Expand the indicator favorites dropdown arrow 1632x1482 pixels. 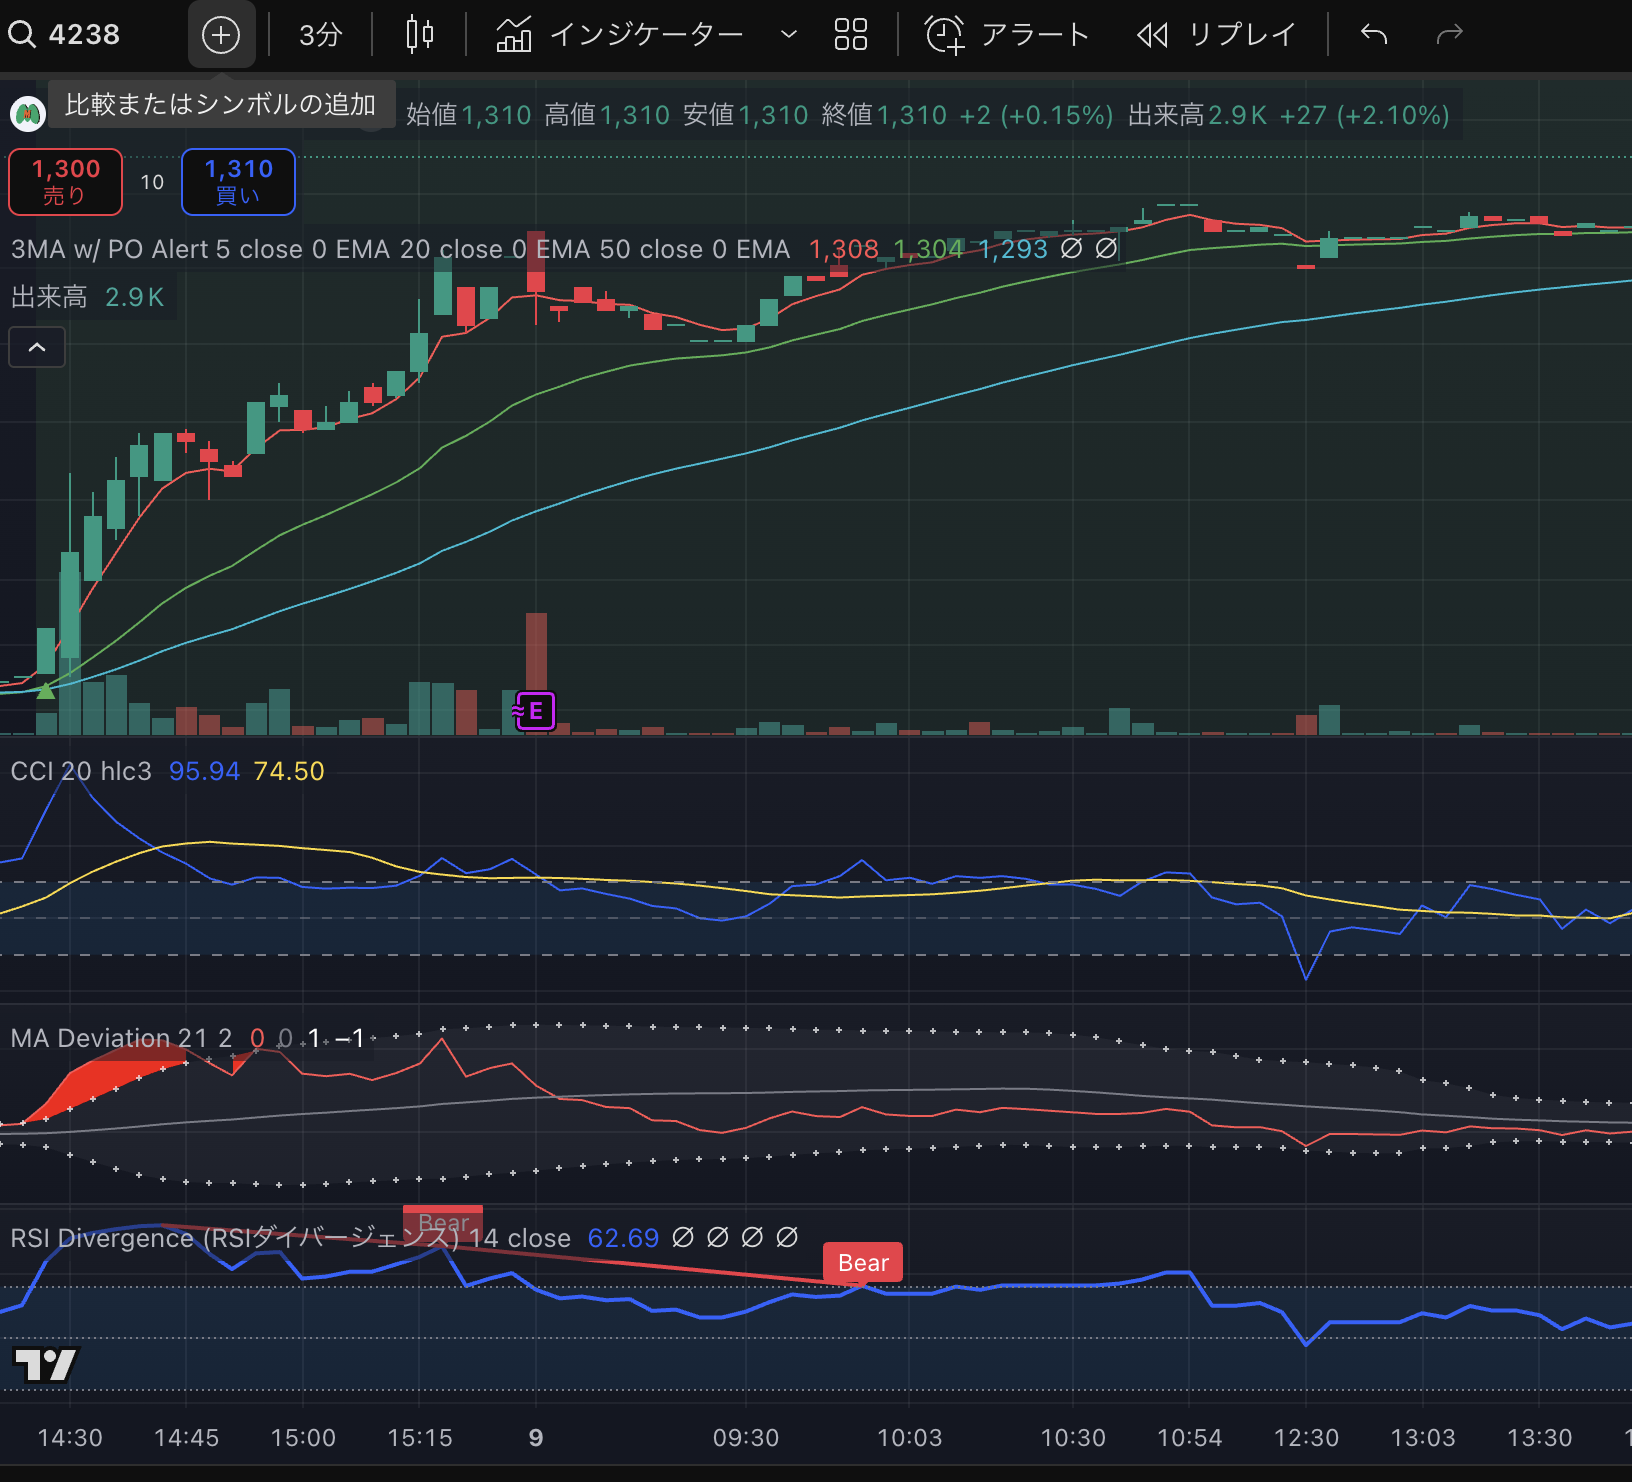[789, 35]
